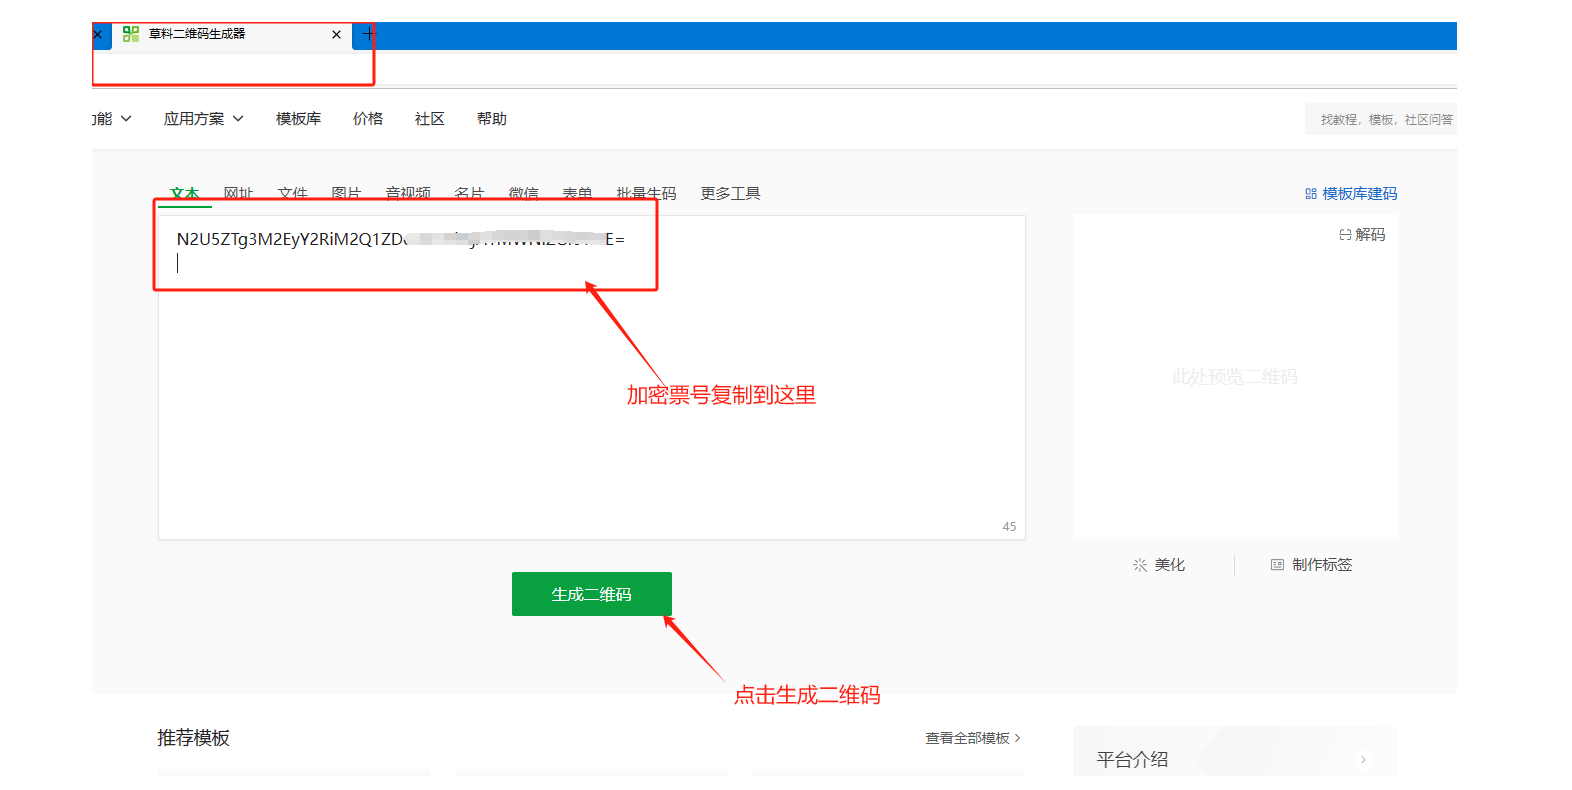
Task: Close the 草料二维码生成器 browser tab
Action: [x=336, y=35]
